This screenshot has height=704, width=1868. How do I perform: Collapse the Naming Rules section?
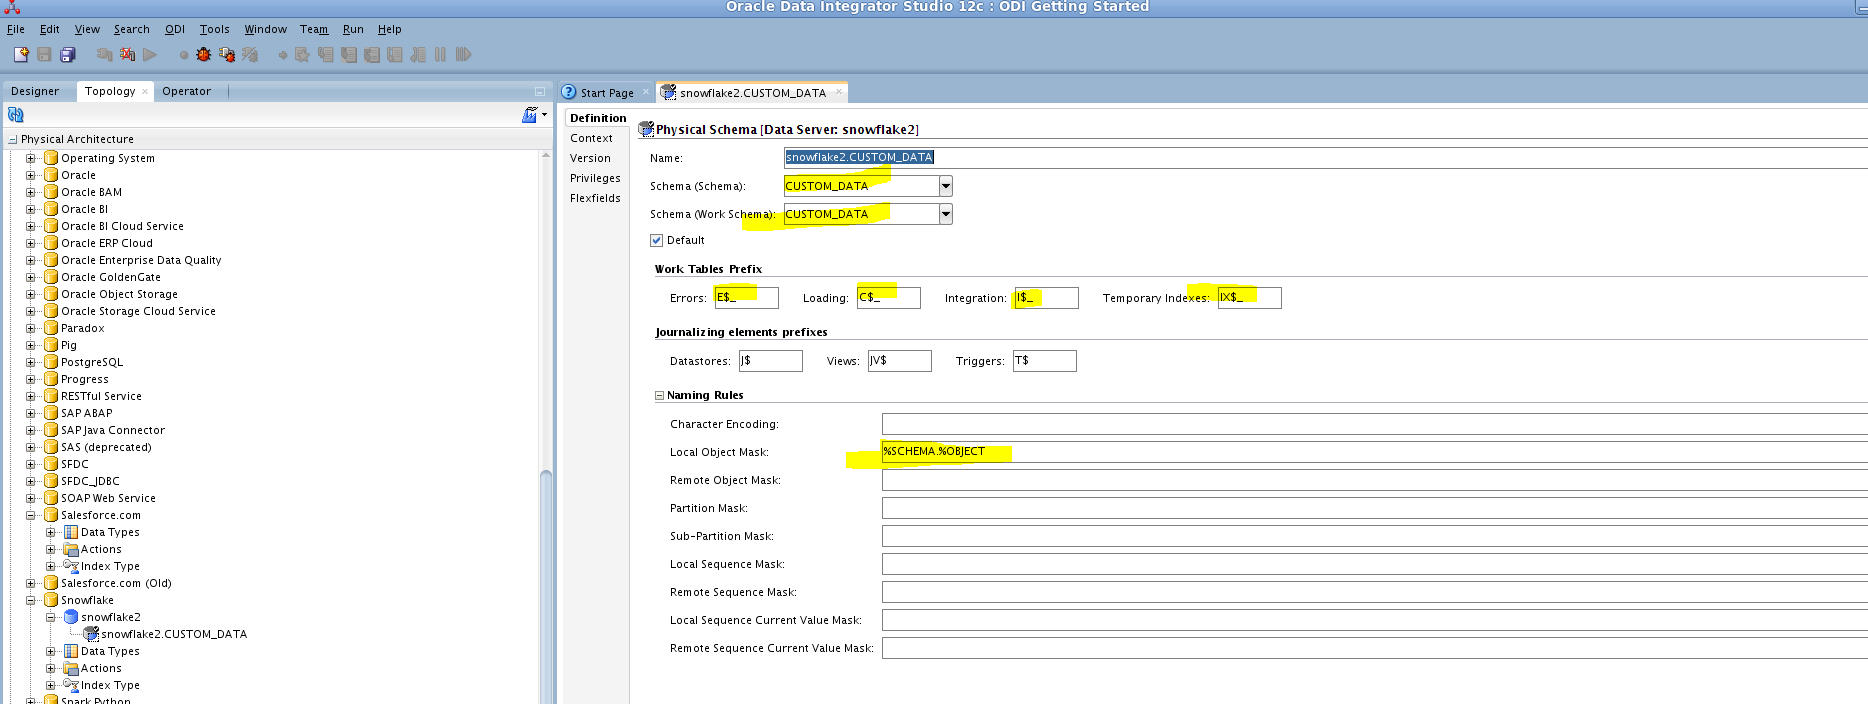coord(659,395)
